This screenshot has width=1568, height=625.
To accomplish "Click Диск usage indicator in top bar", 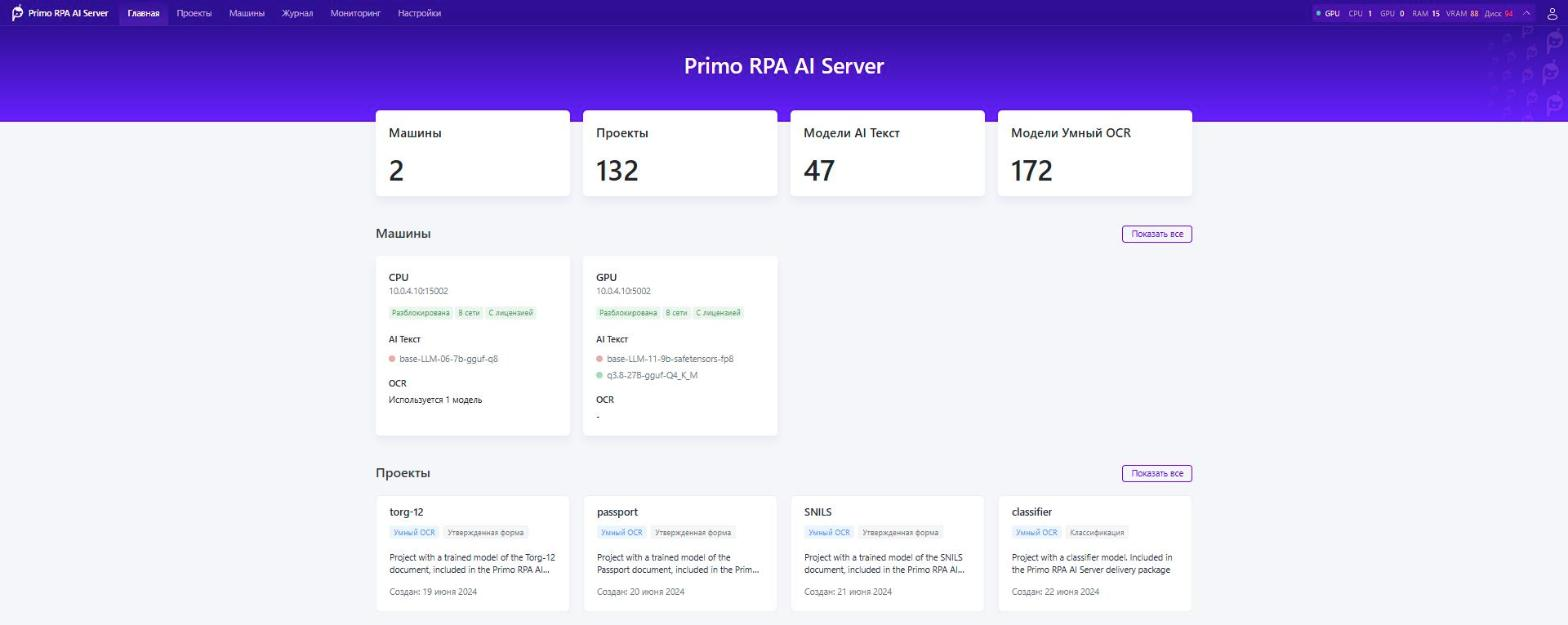I will [x=1498, y=13].
